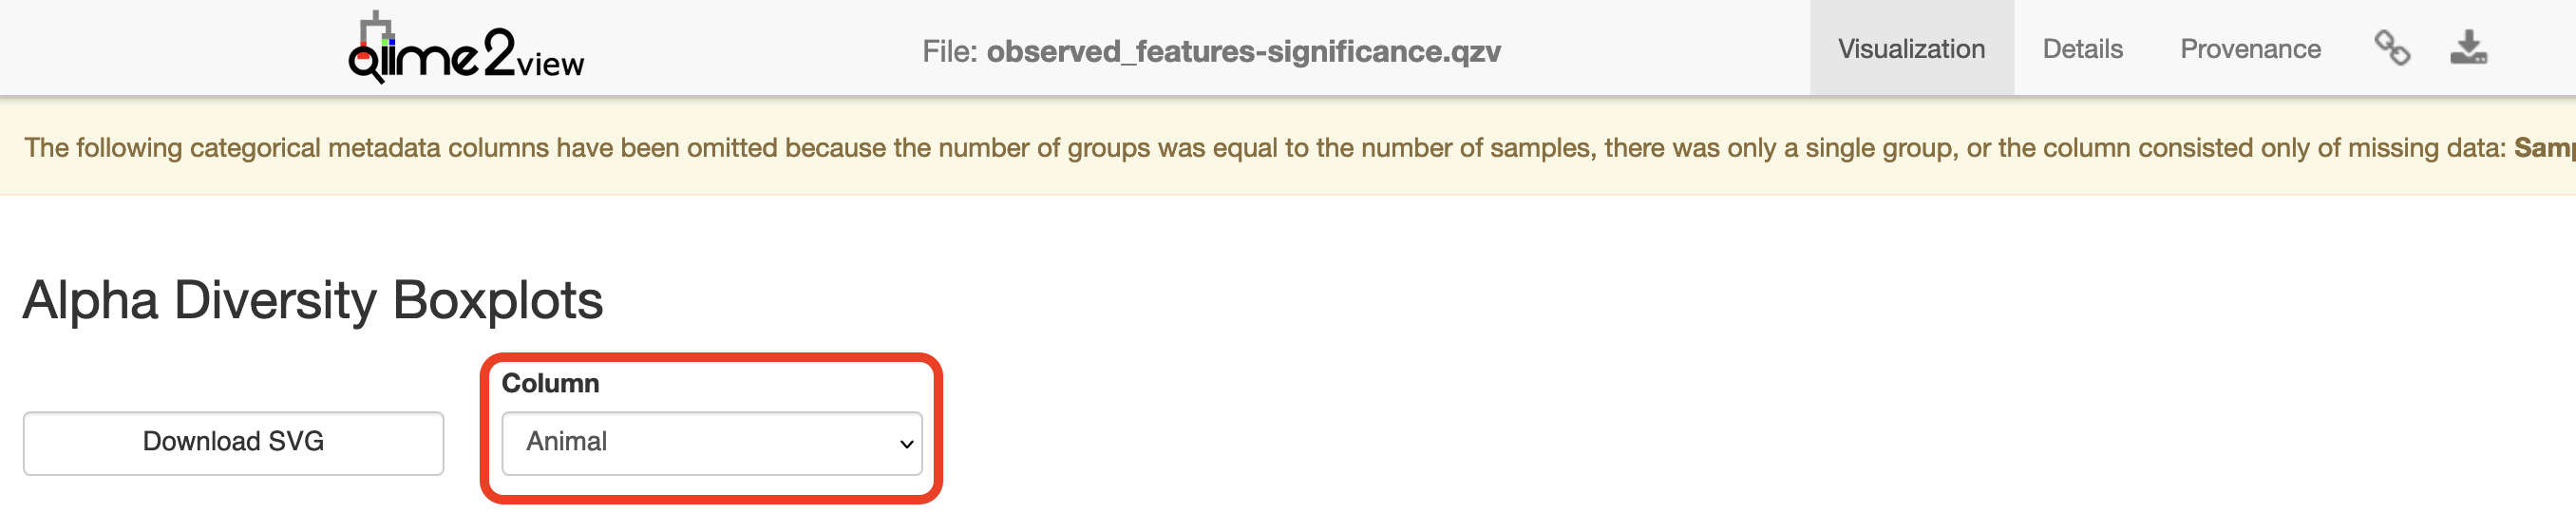Click the QIIME 2 View logo
Screen dimensions: 2576x513
point(465,50)
